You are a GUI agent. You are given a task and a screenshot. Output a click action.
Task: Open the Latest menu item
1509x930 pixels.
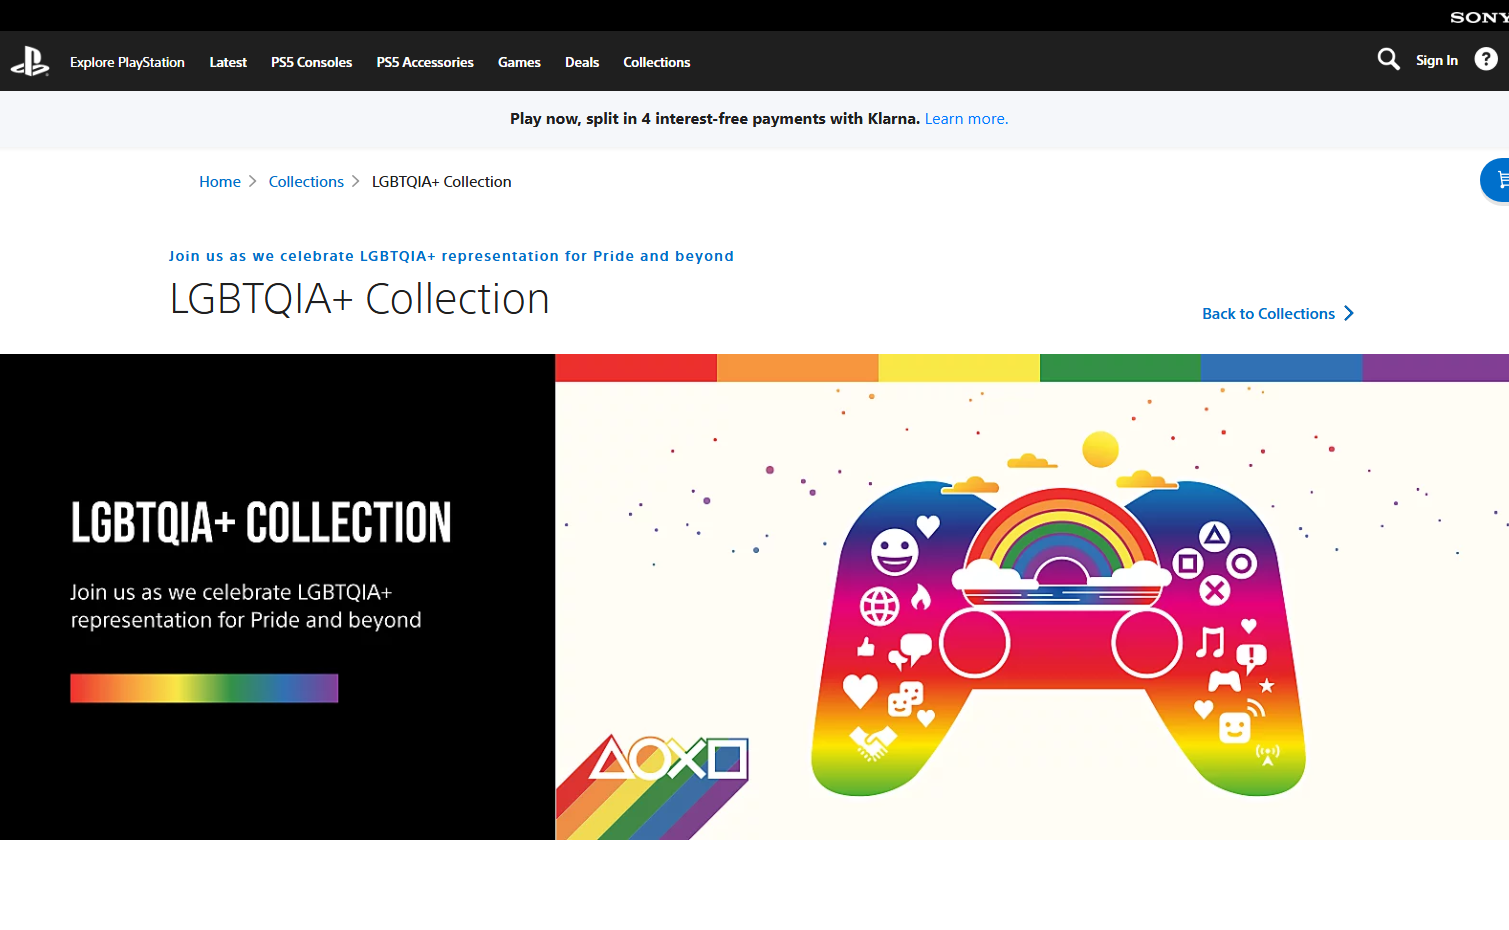(x=228, y=62)
